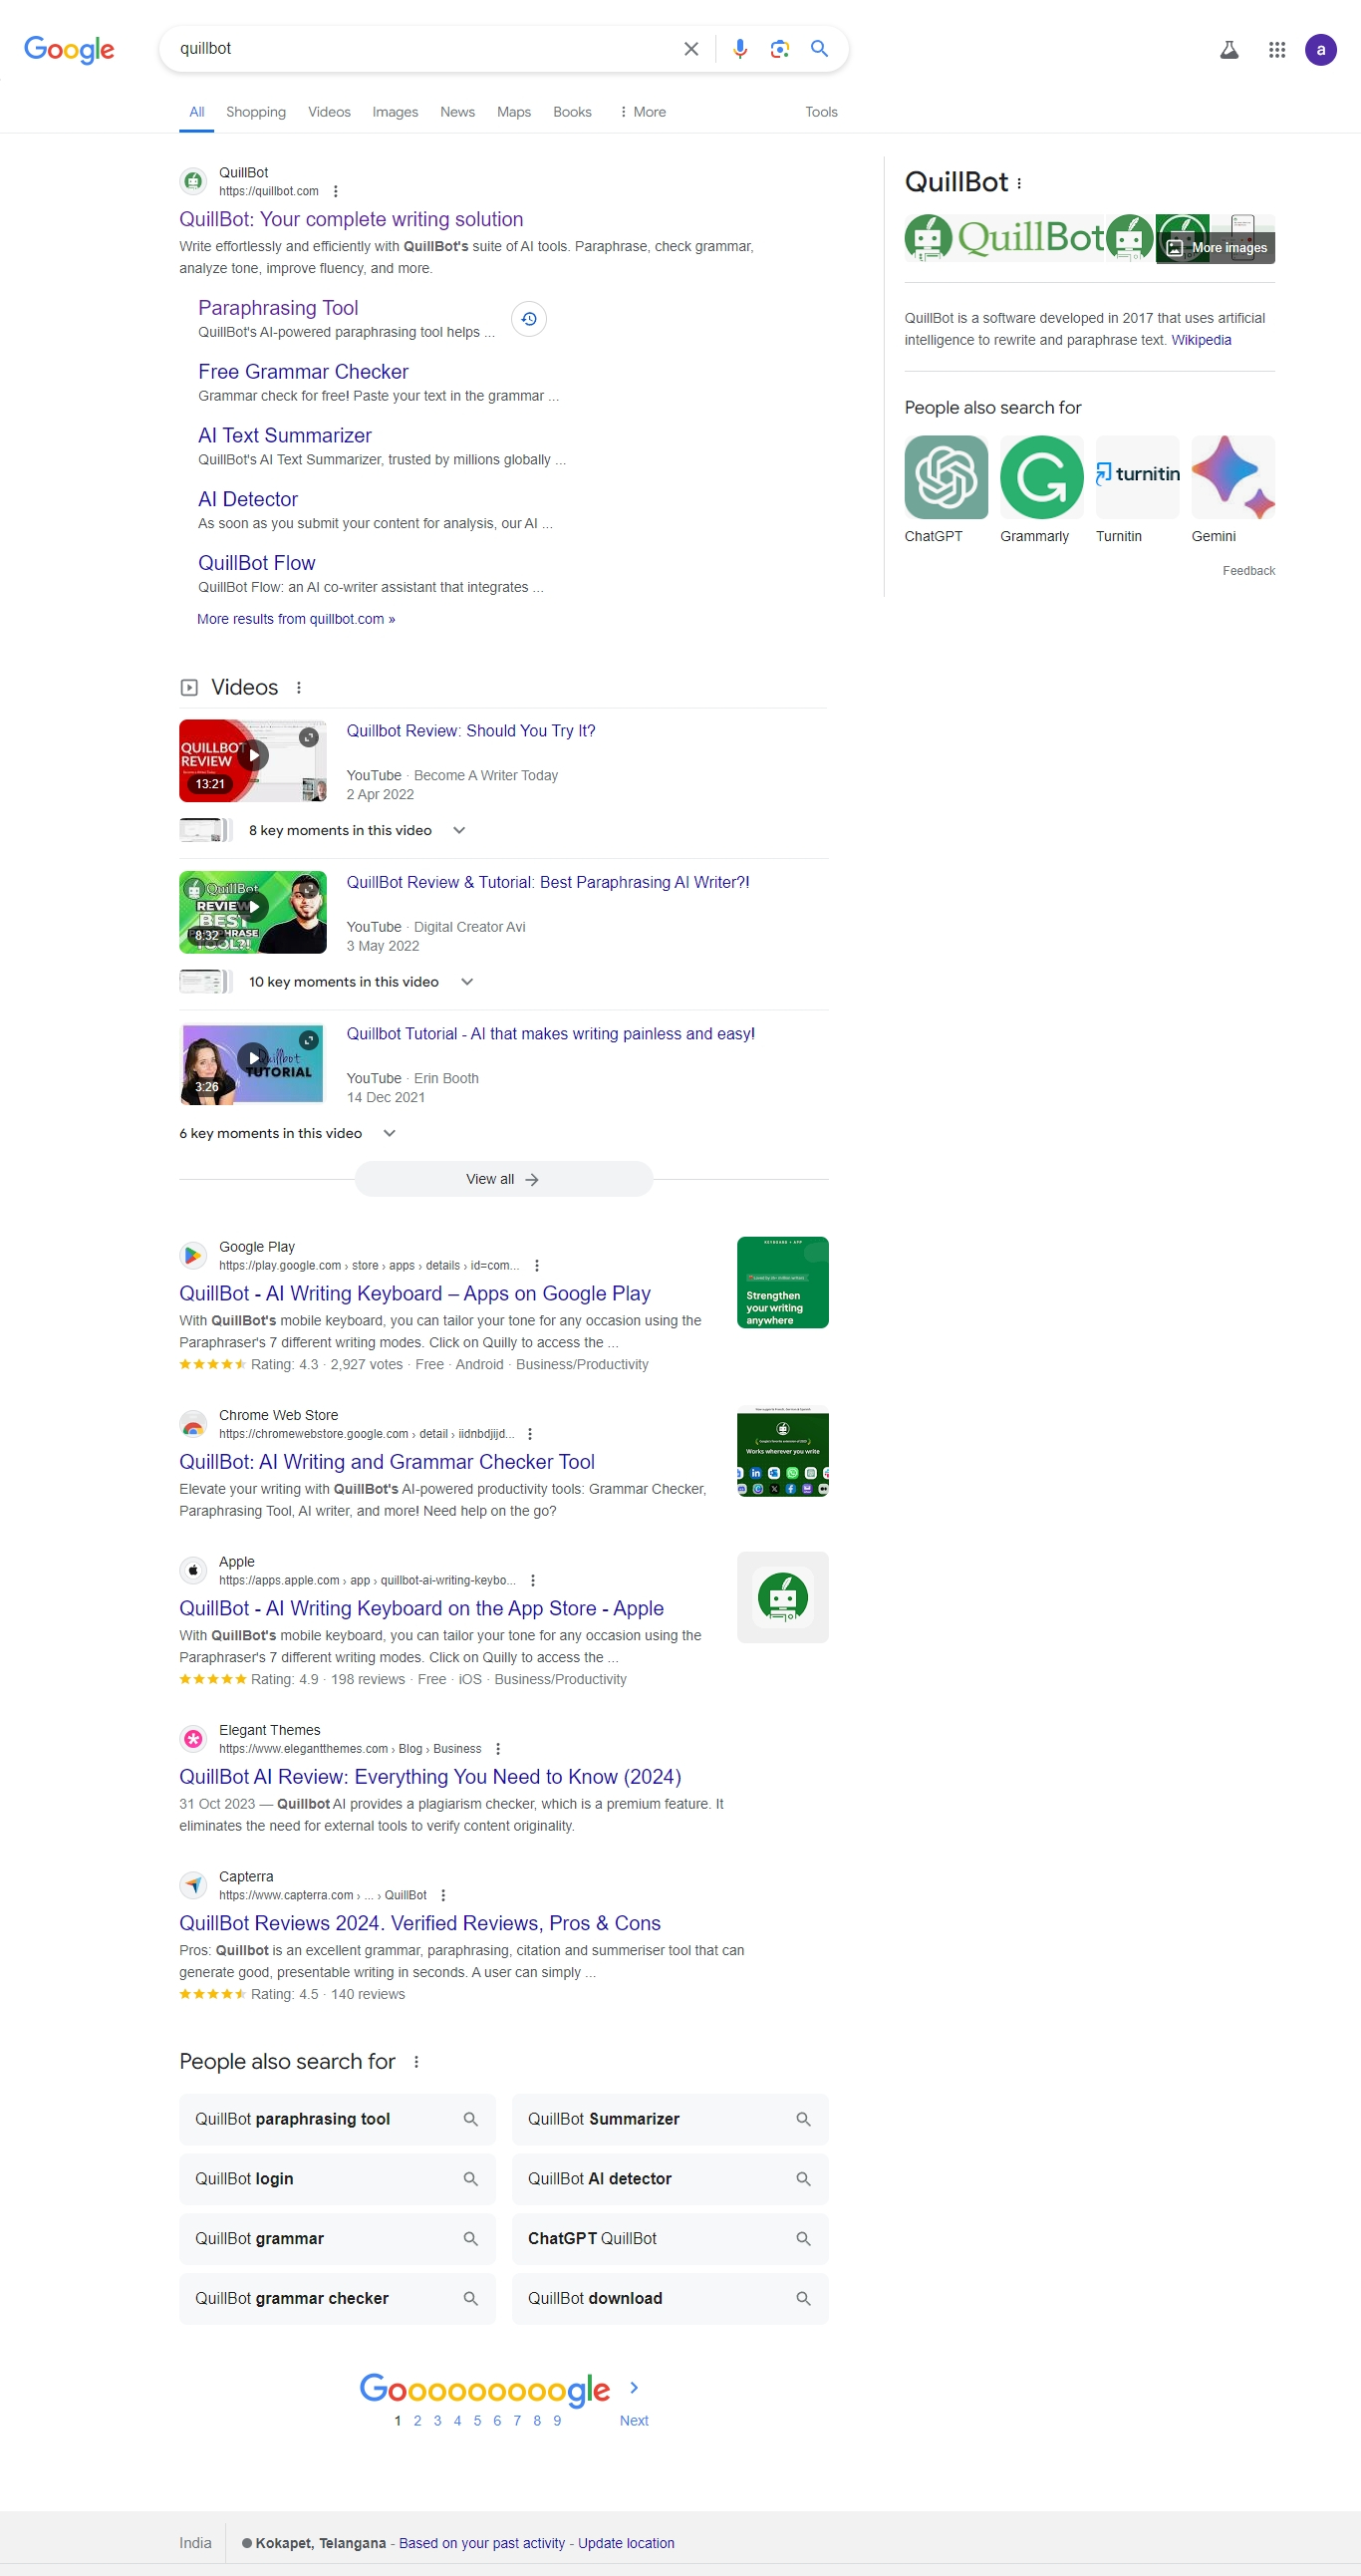The height and width of the screenshot is (2576, 1361).
Task: Click More results from quillbot.com
Action: (296, 619)
